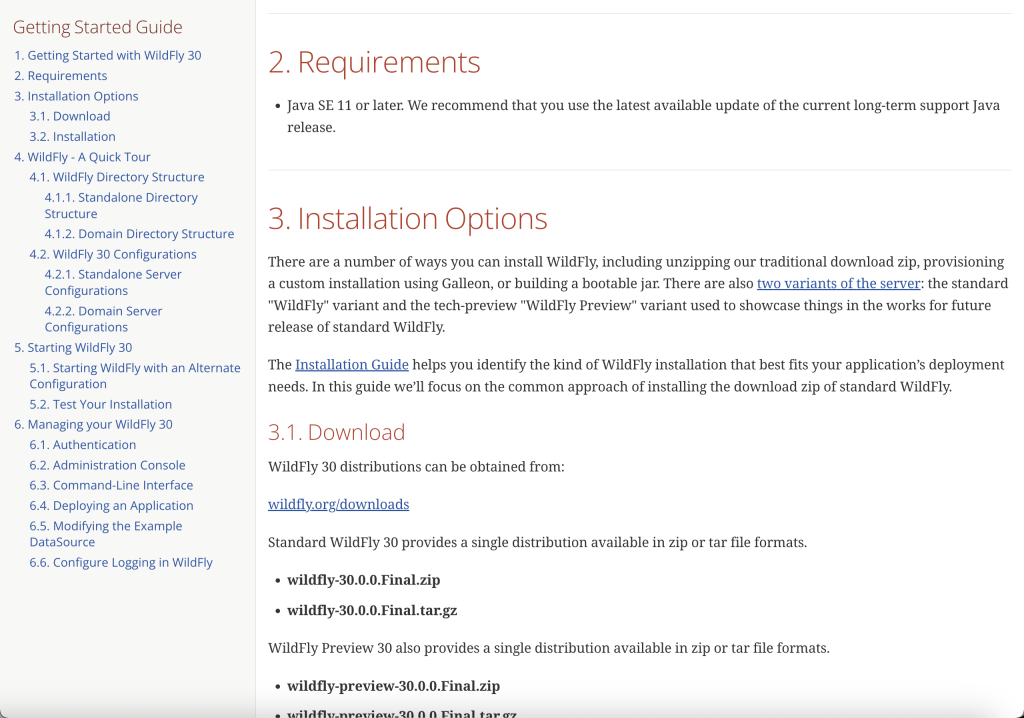Visit the wildfly.org/downloads link
1024x718 pixels.
(338, 504)
